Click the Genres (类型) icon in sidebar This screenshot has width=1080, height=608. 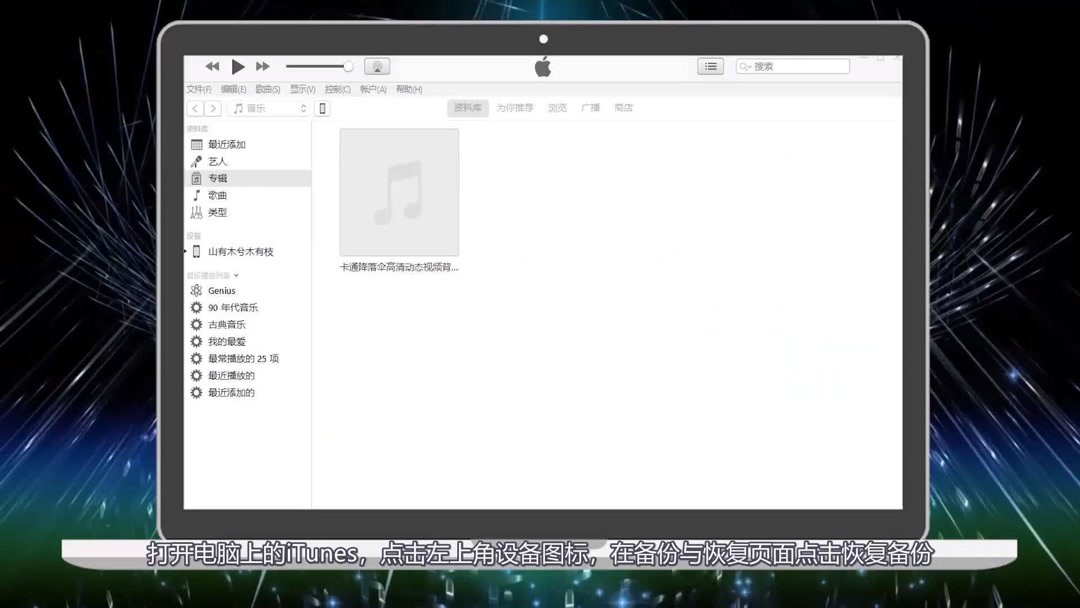(196, 212)
